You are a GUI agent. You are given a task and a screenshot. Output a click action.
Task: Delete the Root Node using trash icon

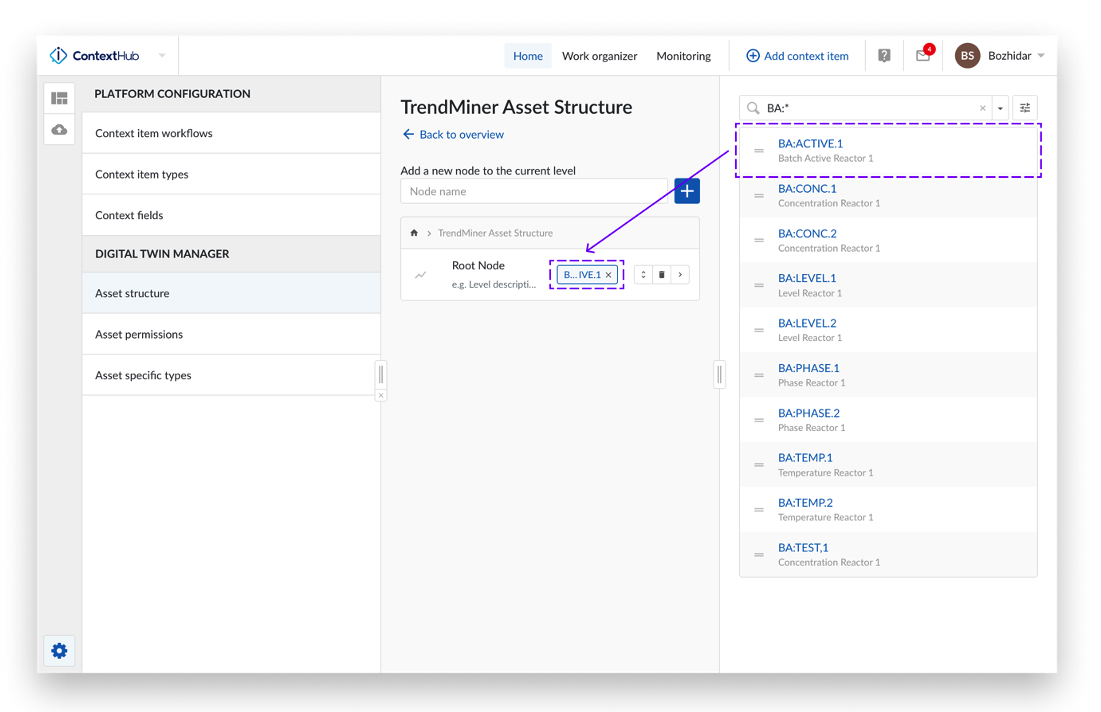pos(662,275)
